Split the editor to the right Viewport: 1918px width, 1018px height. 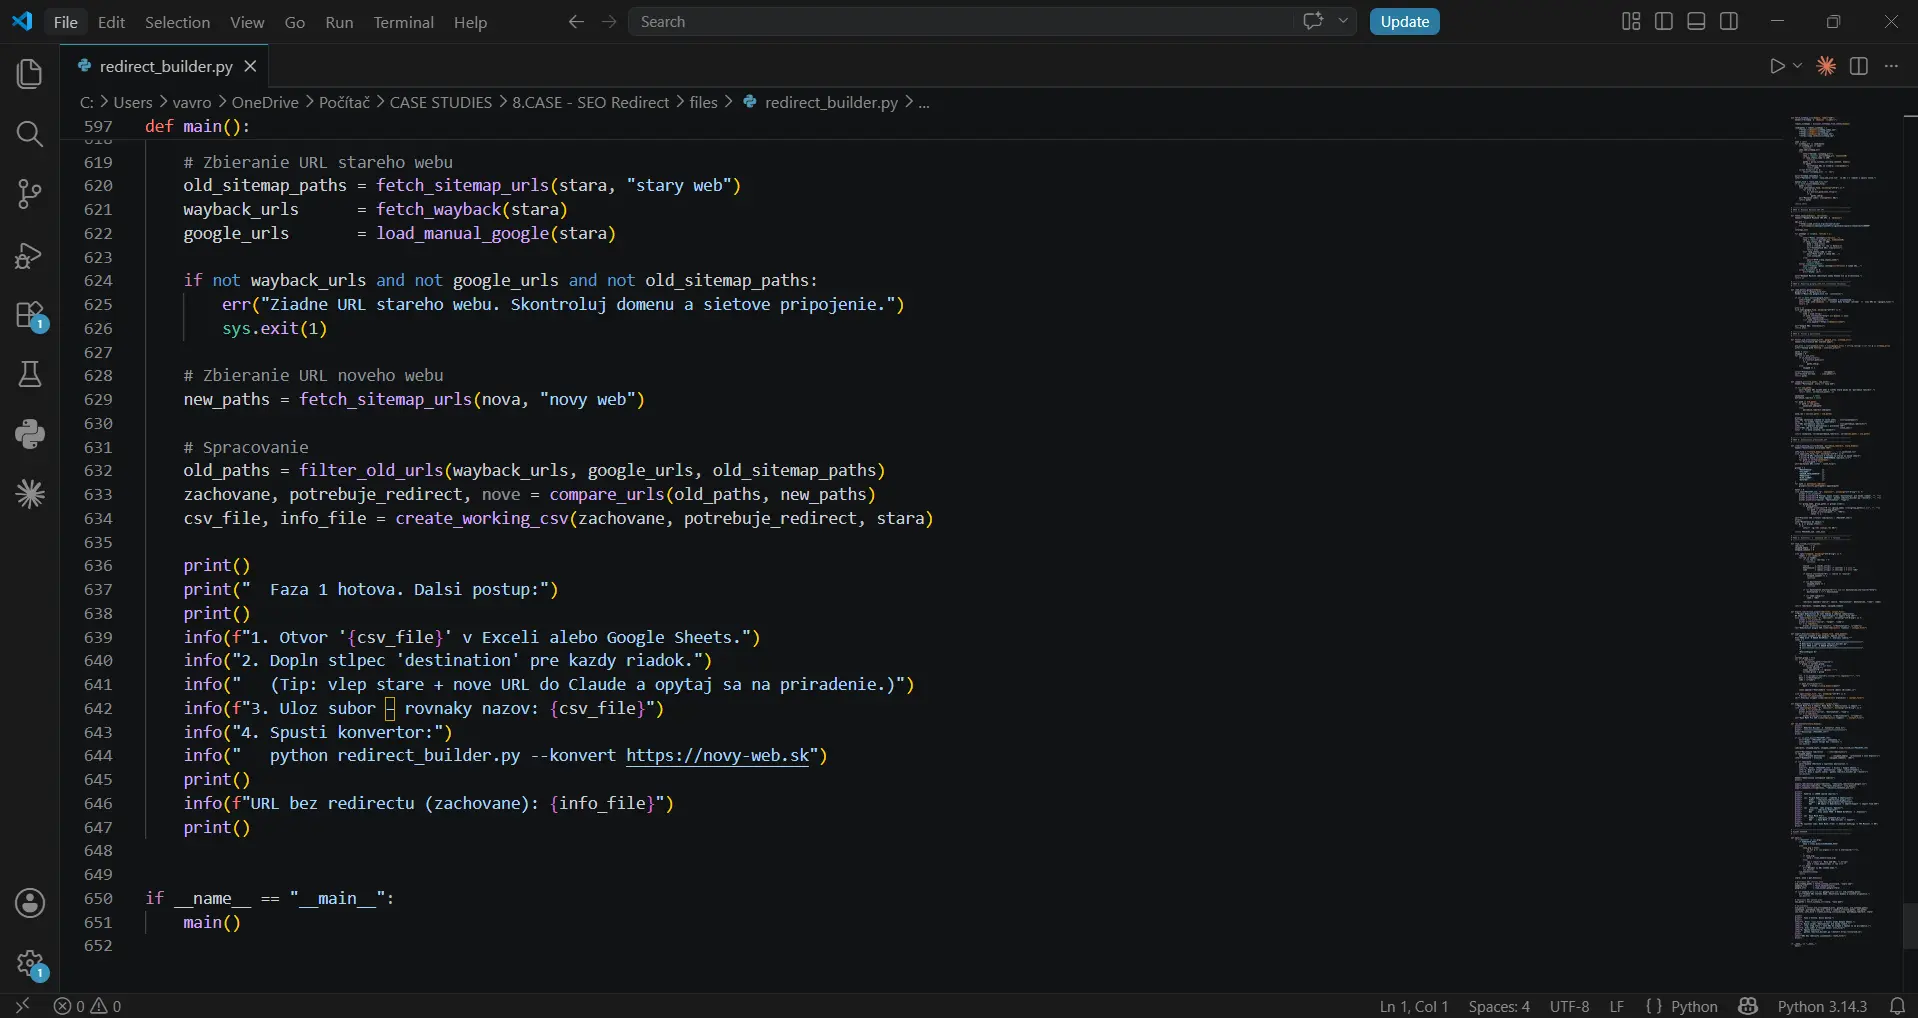[1859, 66]
